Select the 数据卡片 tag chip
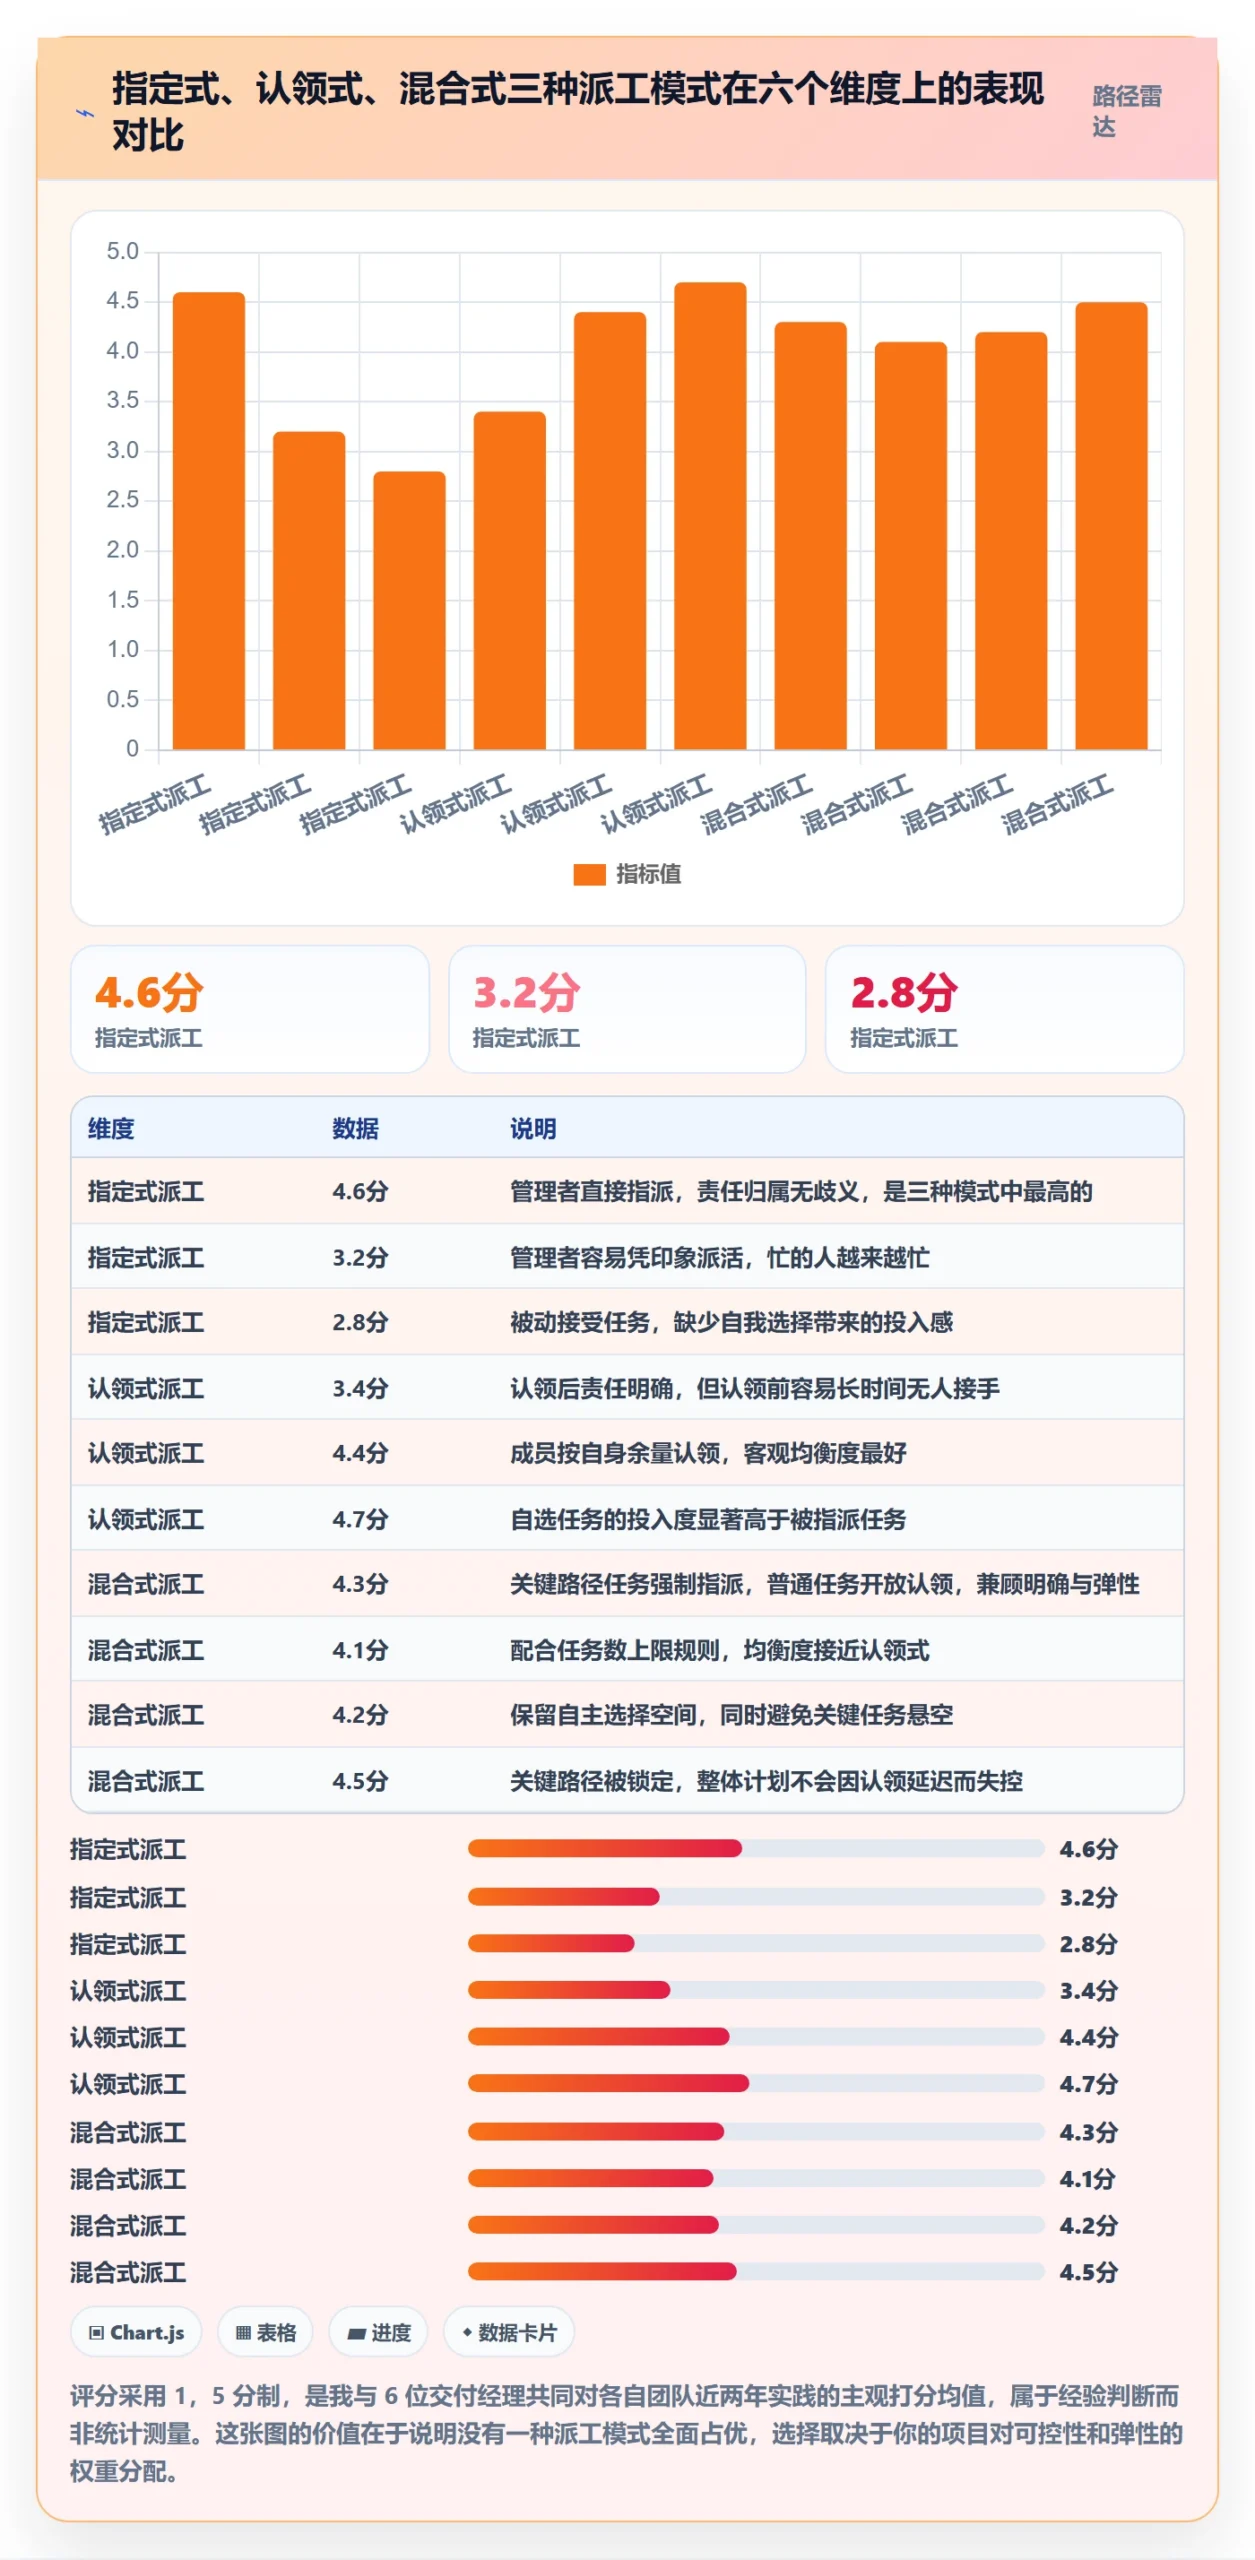 (x=509, y=2333)
